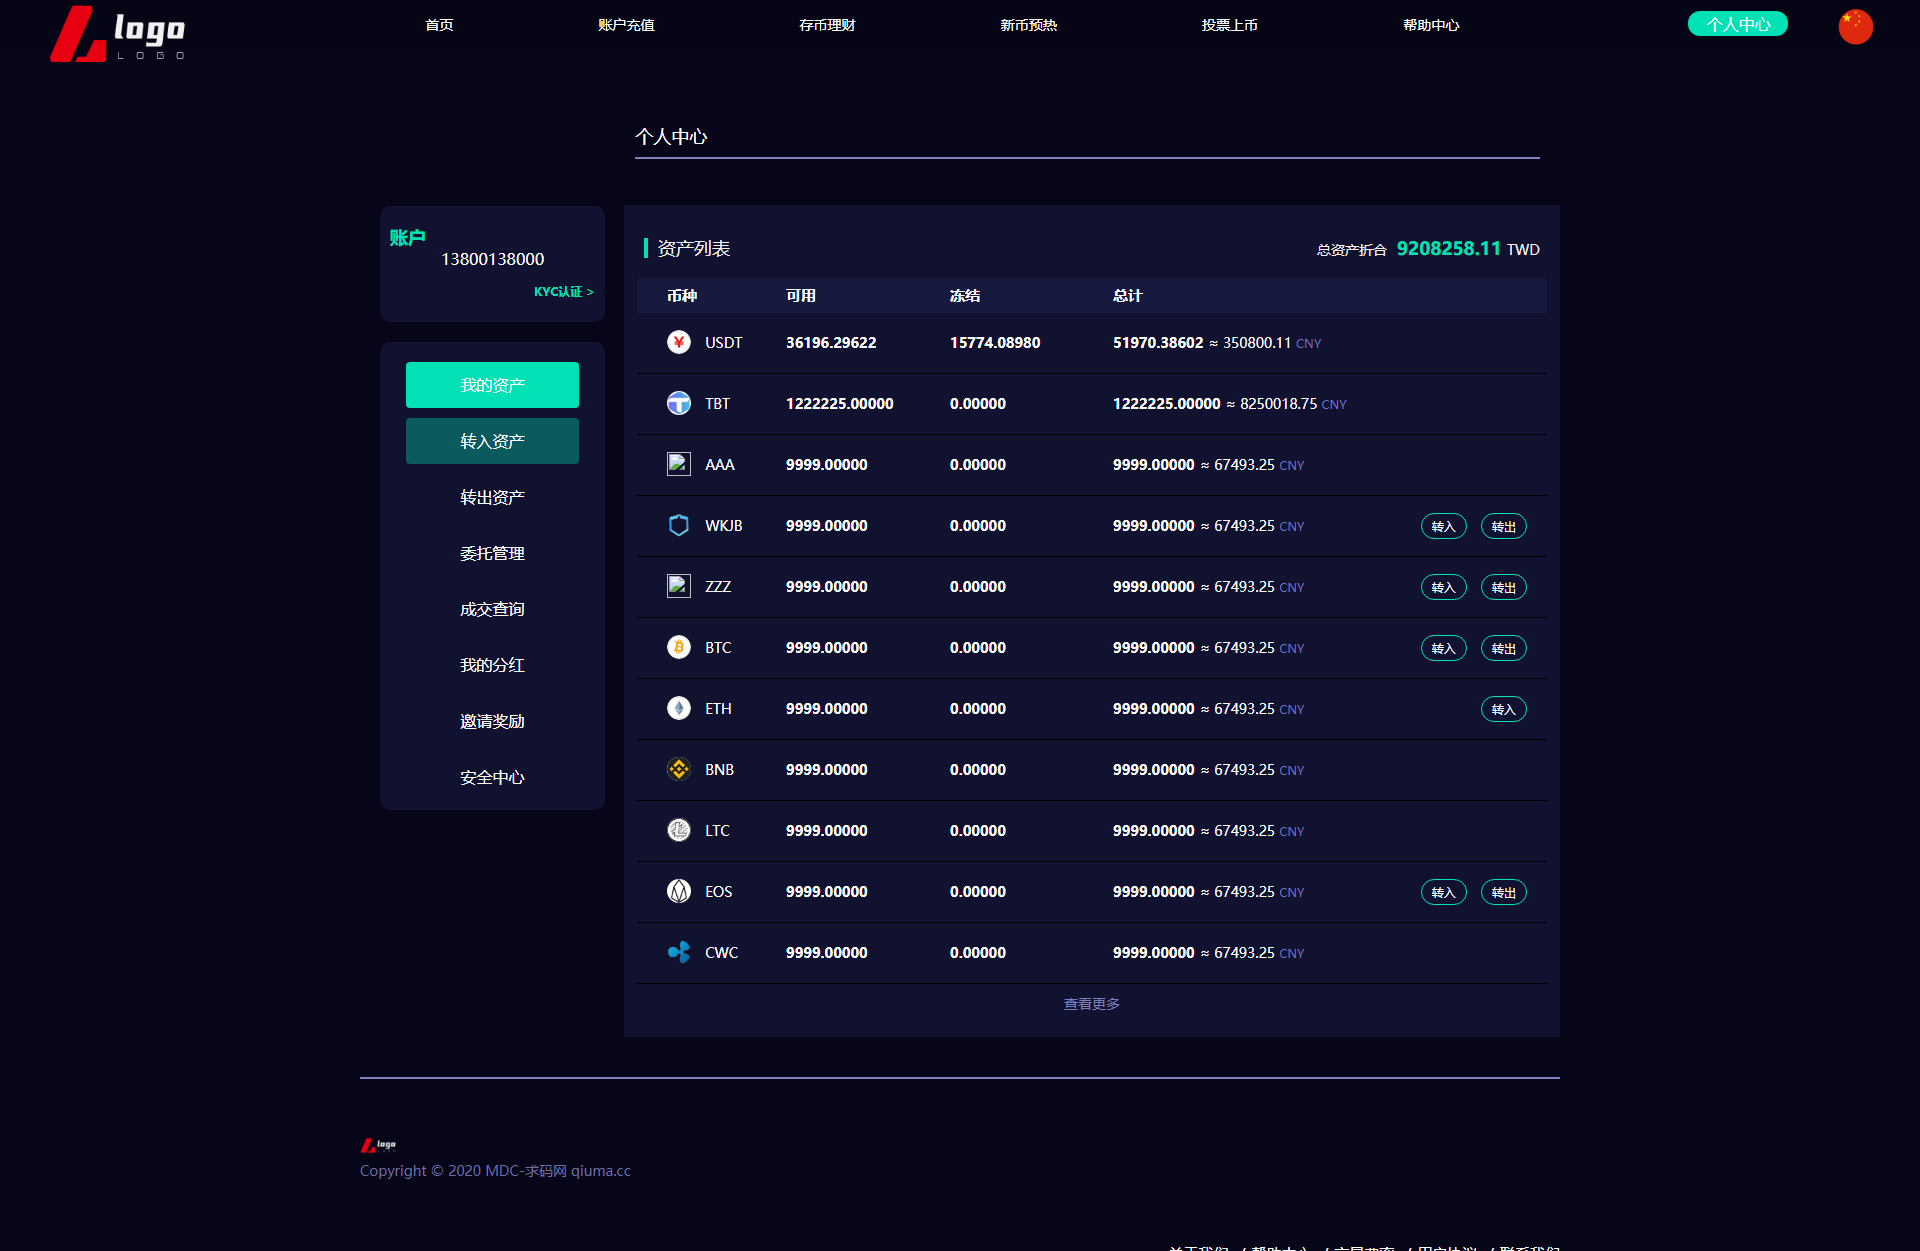This screenshot has width=1920, height=1251.
Task: Click the CWC coin icon
Action: click(x=679, y=952)
